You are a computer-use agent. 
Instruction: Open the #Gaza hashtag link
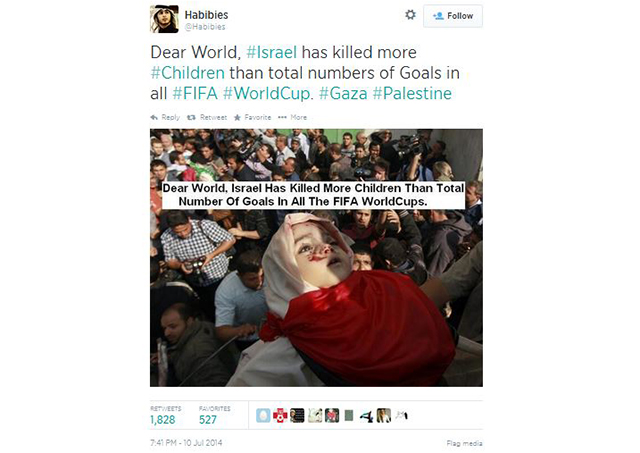tap(343, 93)
